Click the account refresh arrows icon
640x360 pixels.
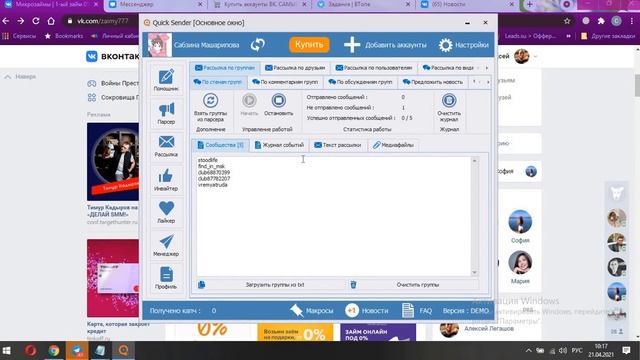click(258, 44)
